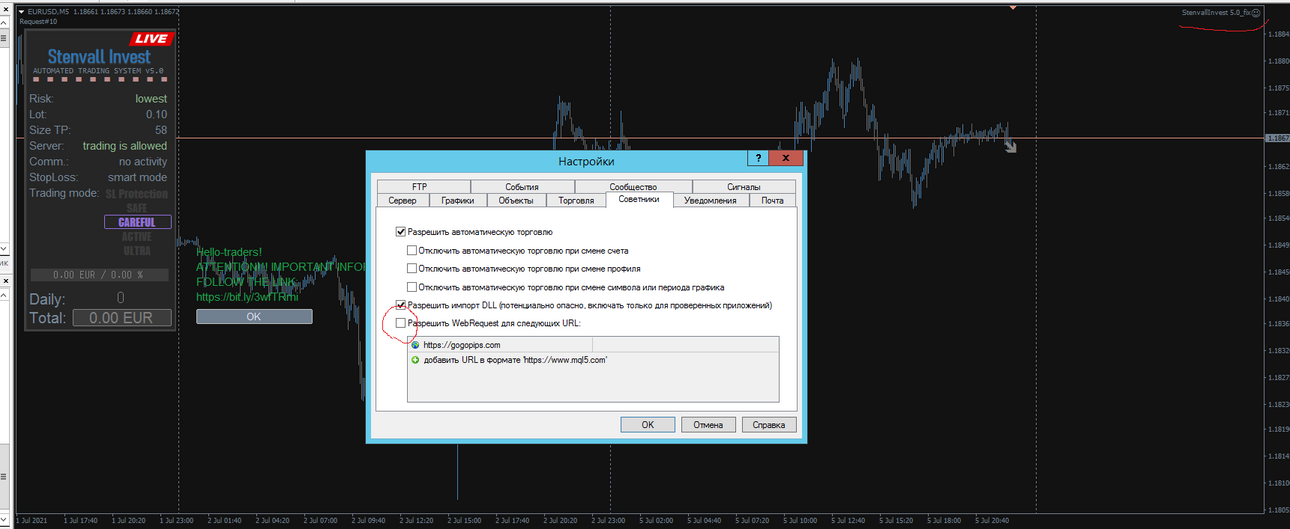Image resolution: width=1290 pixels, height=529 pixels.
Task: Click current price label 1.1867 on scale
Action: tap(1277, 138)
